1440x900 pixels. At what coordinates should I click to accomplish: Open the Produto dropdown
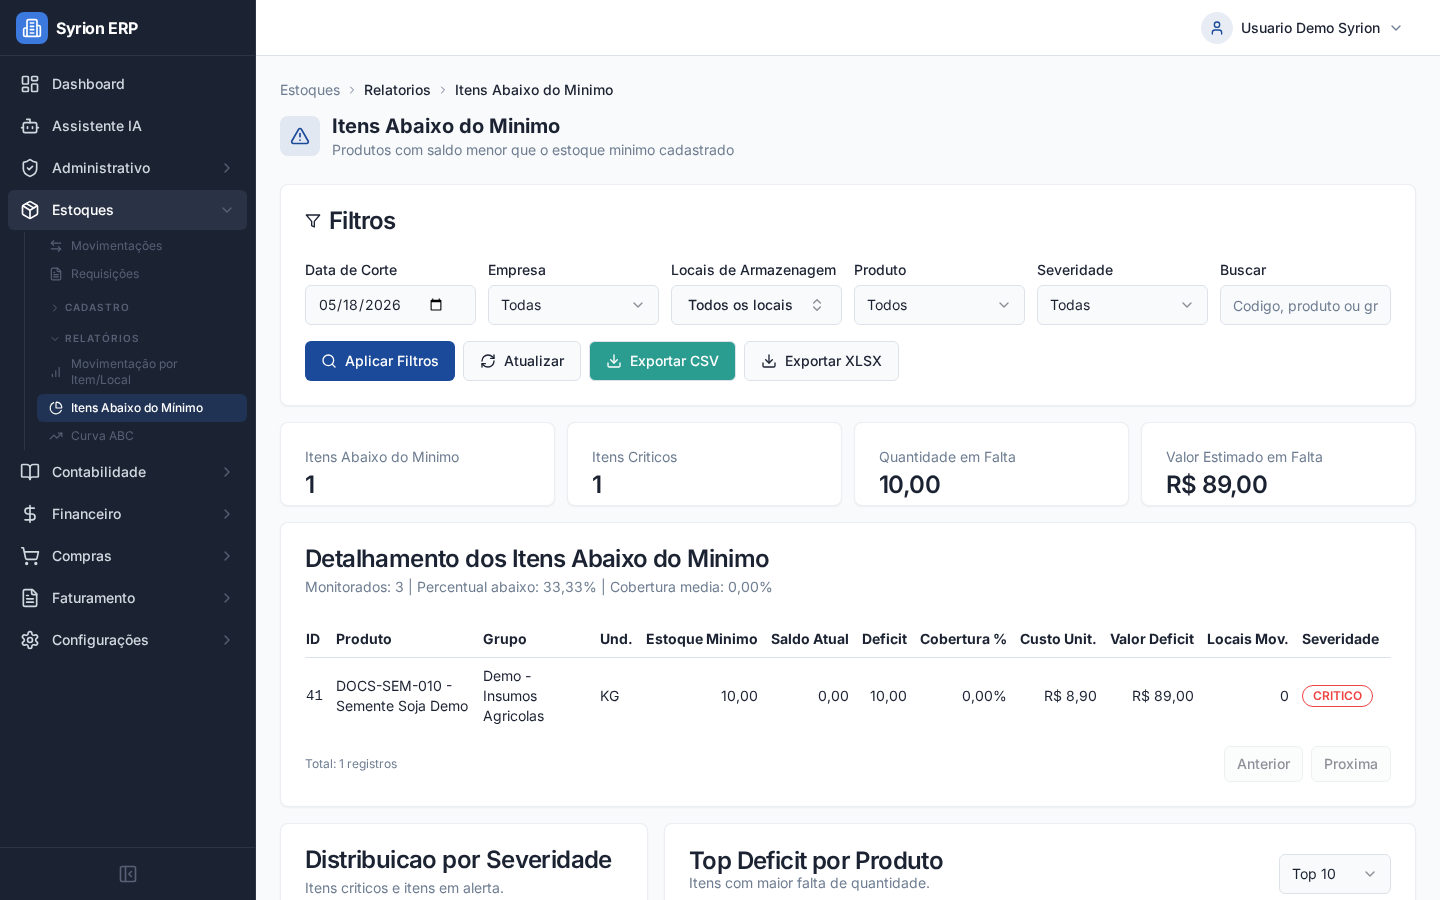pos(939,305)
